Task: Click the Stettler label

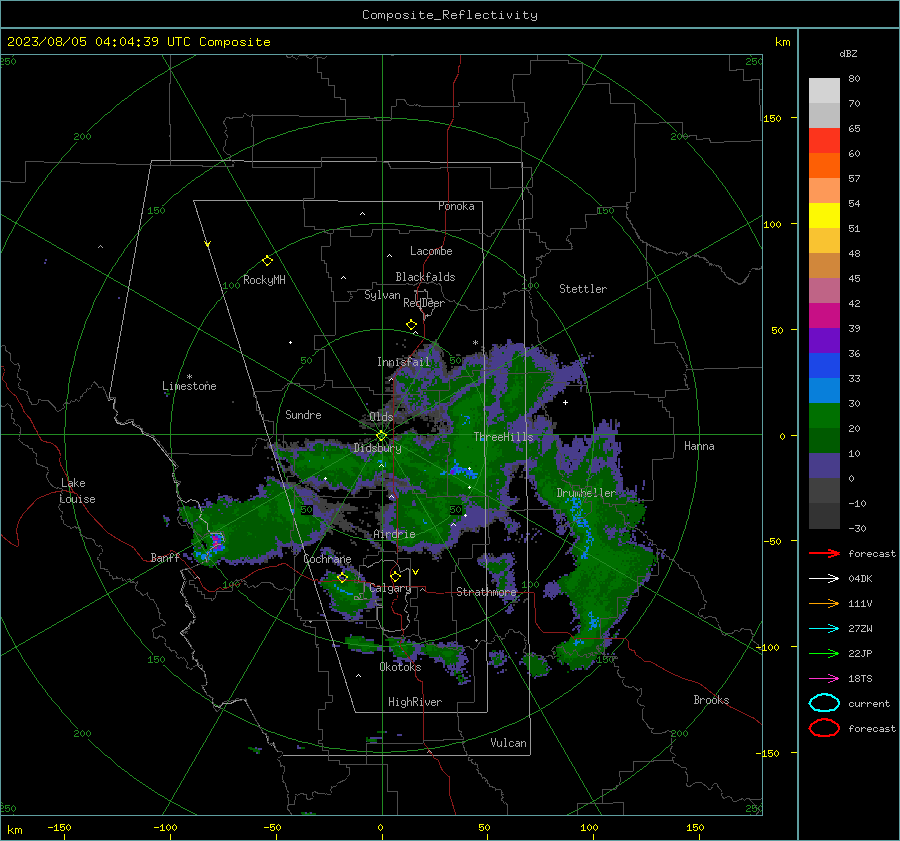Action: (x=583, y=289)
